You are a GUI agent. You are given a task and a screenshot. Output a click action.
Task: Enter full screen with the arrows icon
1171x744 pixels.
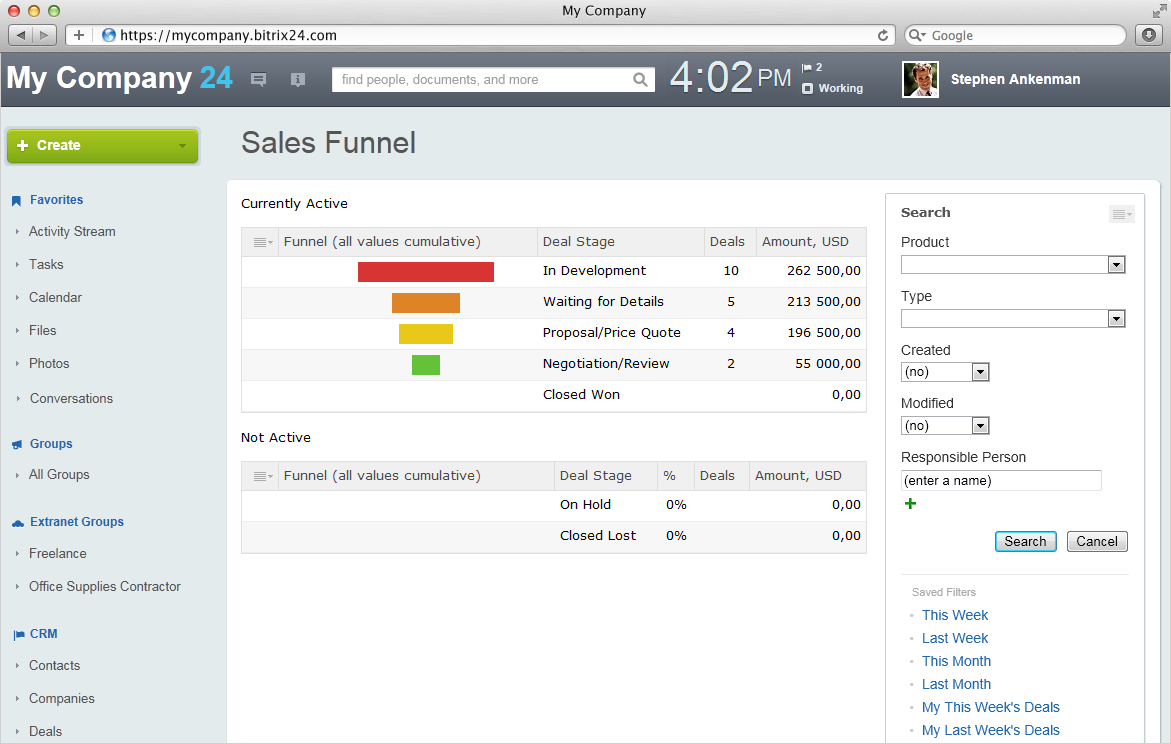(x=1159, y=10)
